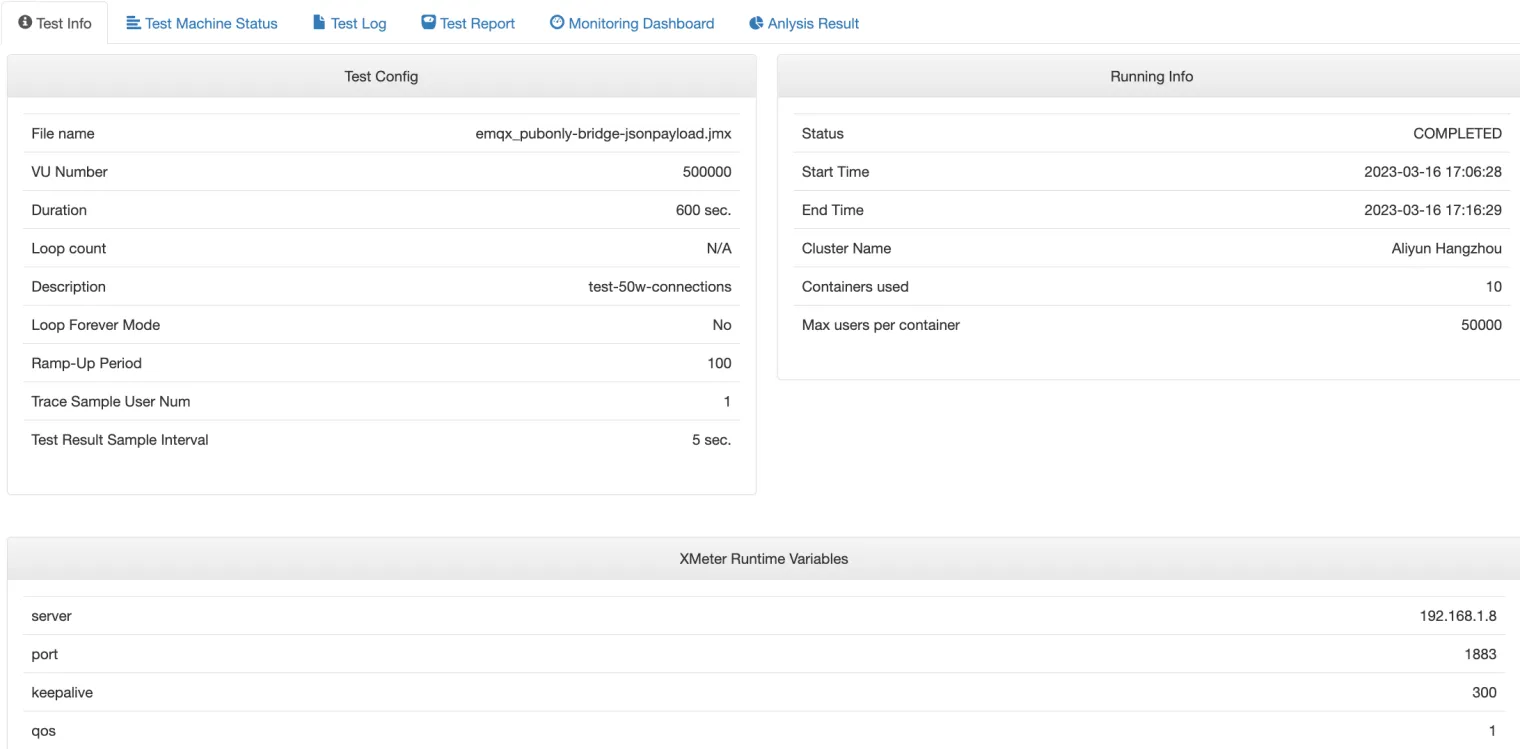Image resolution: width=1520 pixels, height=749 pixels.
Task: Click the Test Config panel header
Action: (381, 76)
